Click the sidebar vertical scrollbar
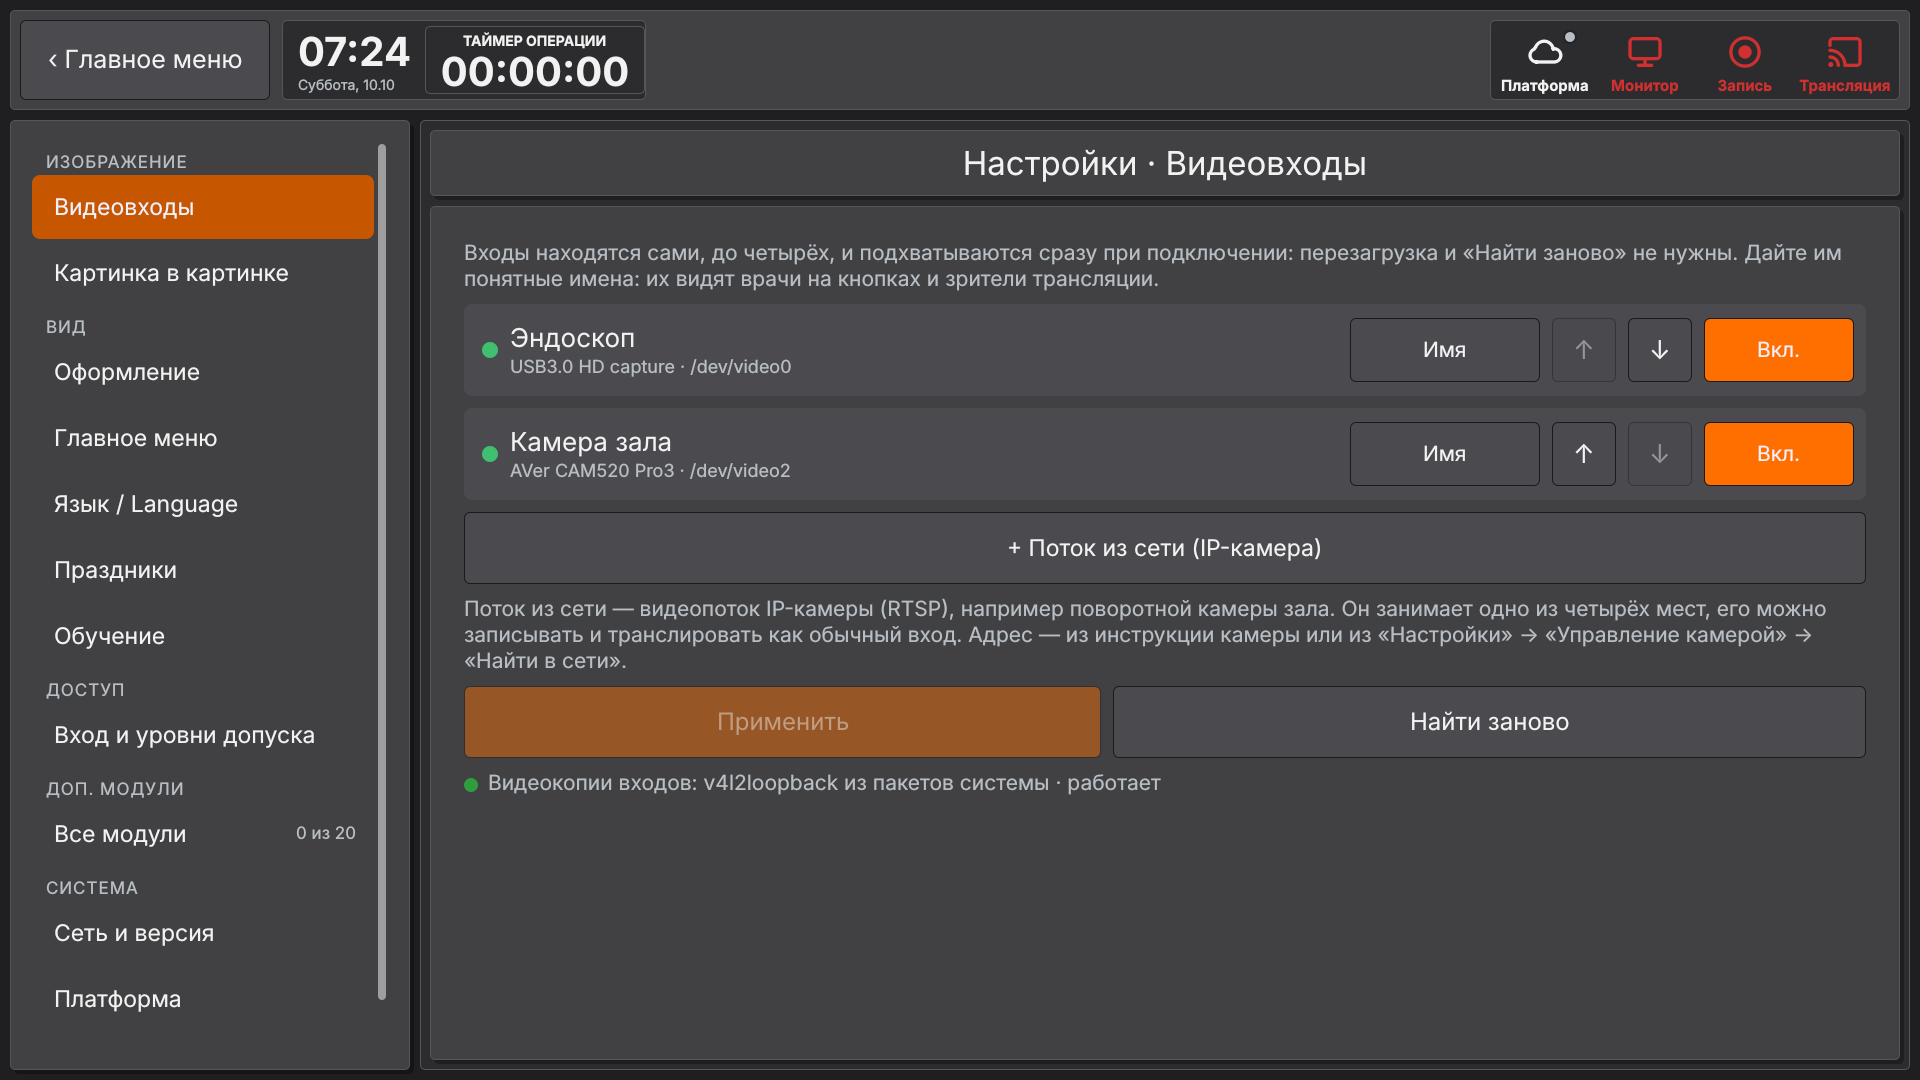 pyautogui.click(x=382, y=572)
